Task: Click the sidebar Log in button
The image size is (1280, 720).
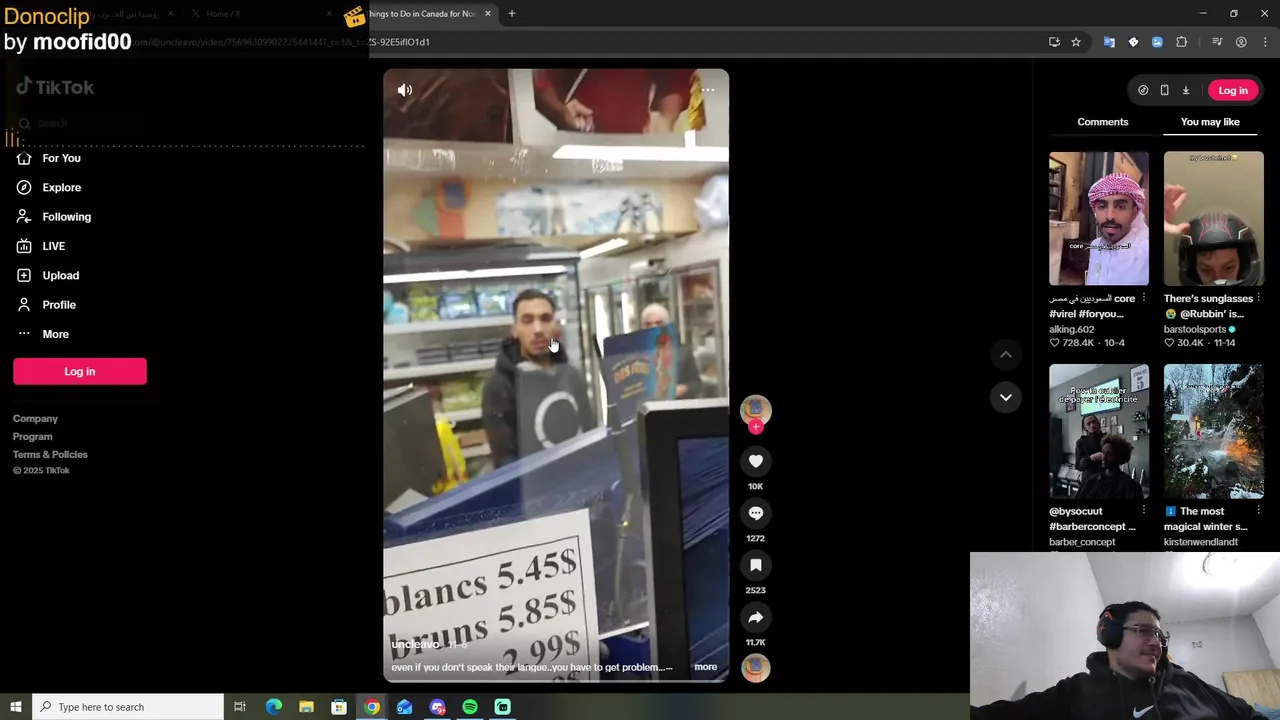Action: click(x=80, y=371)
